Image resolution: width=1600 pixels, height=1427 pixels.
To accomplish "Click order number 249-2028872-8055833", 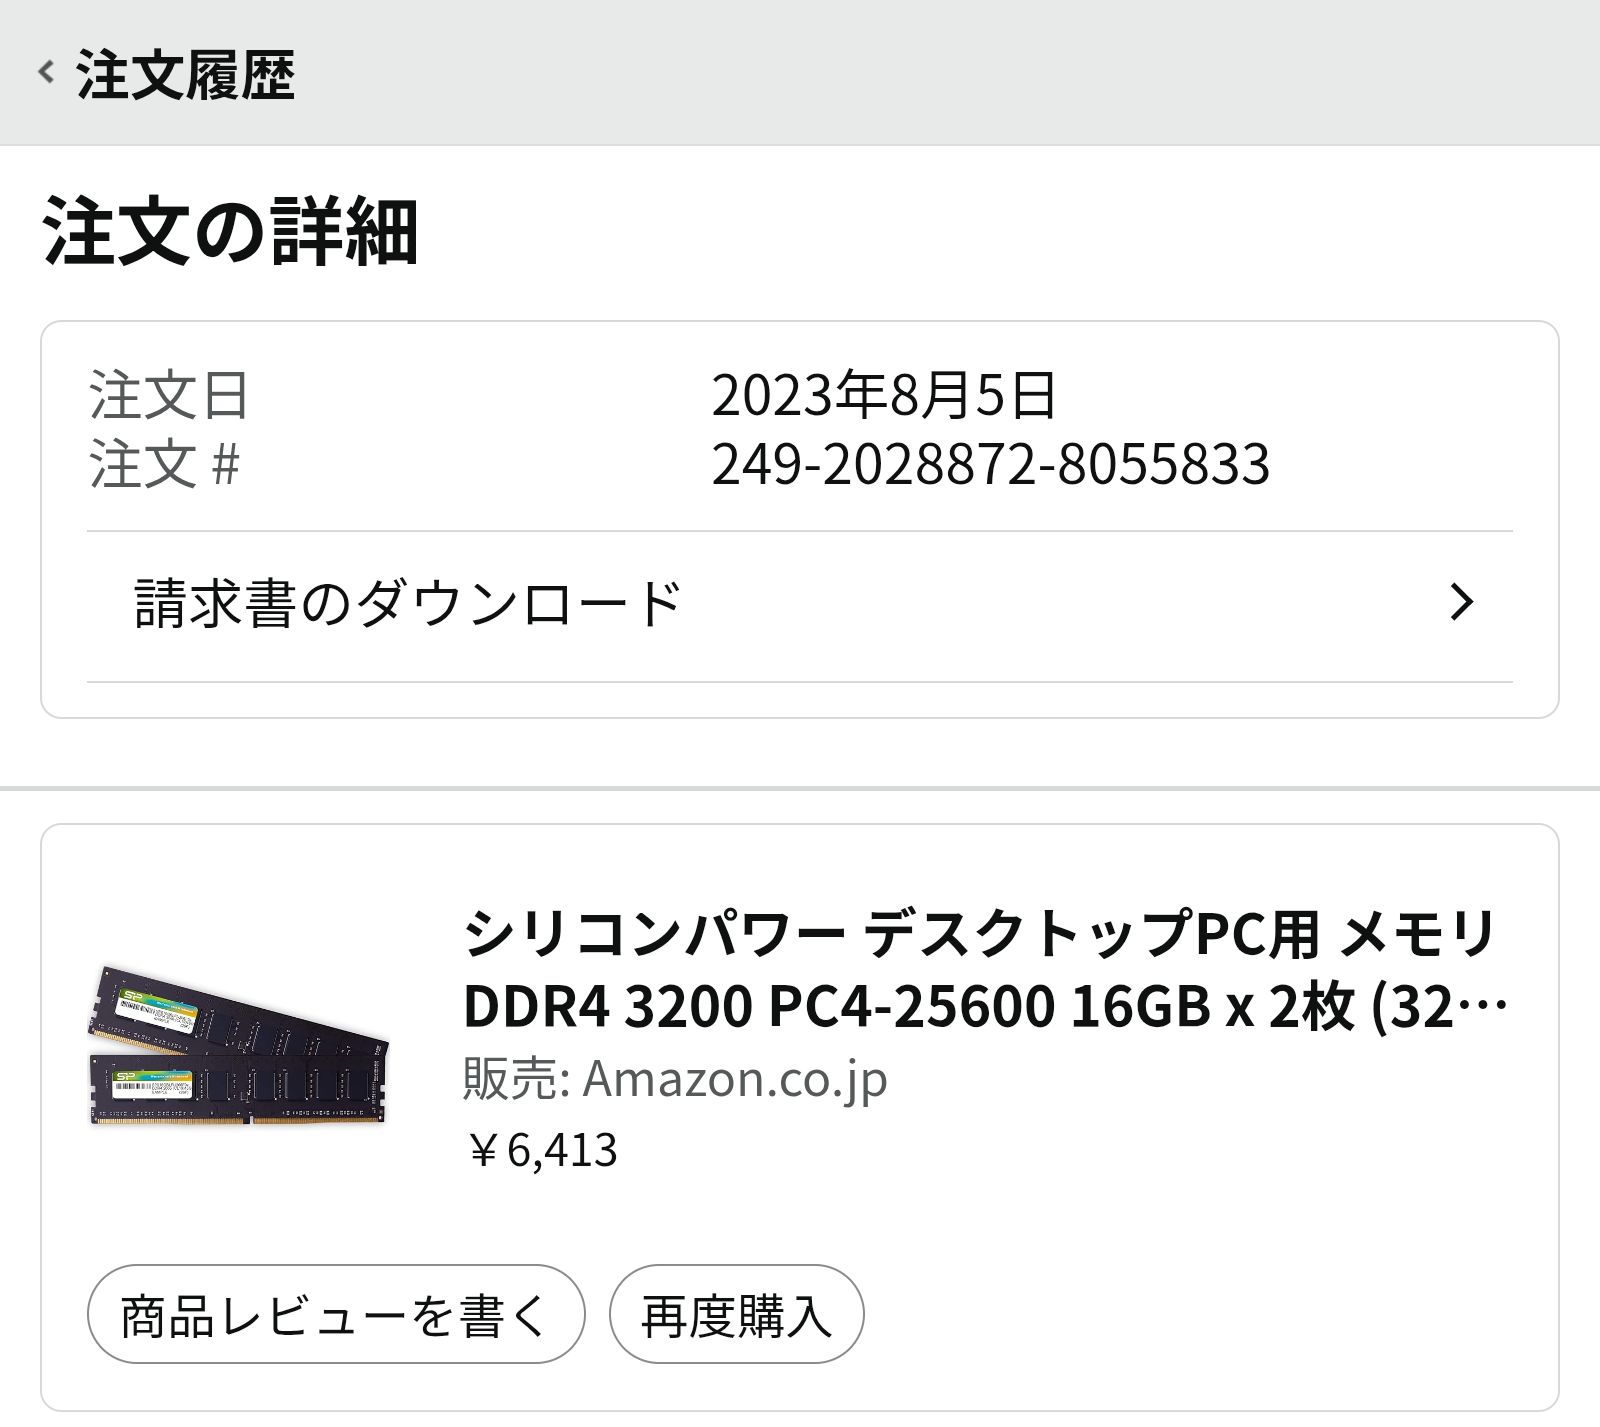I will point(990,463).
